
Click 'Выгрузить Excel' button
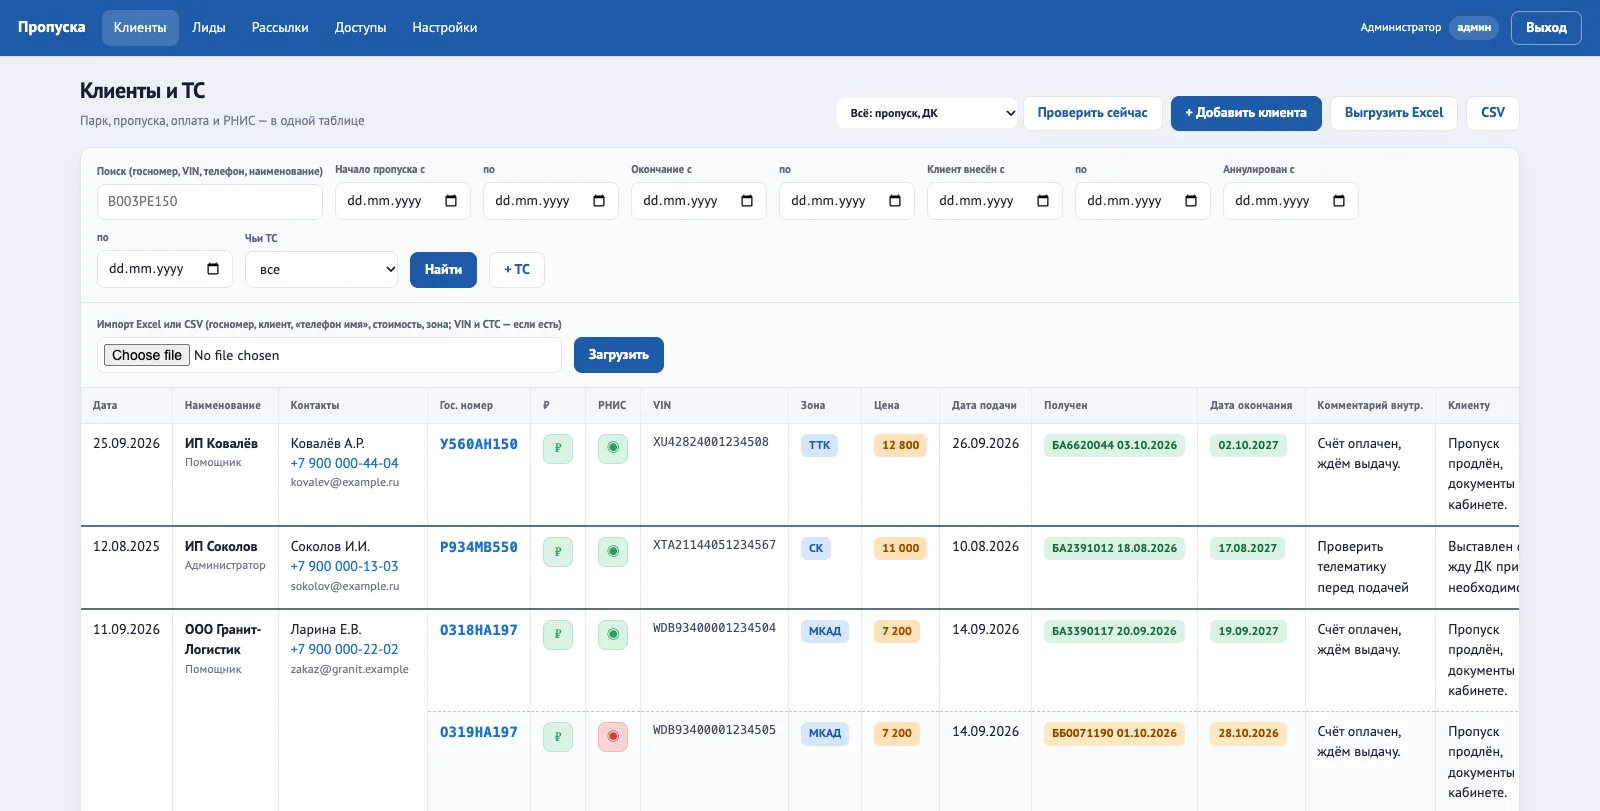[1394, 113]
